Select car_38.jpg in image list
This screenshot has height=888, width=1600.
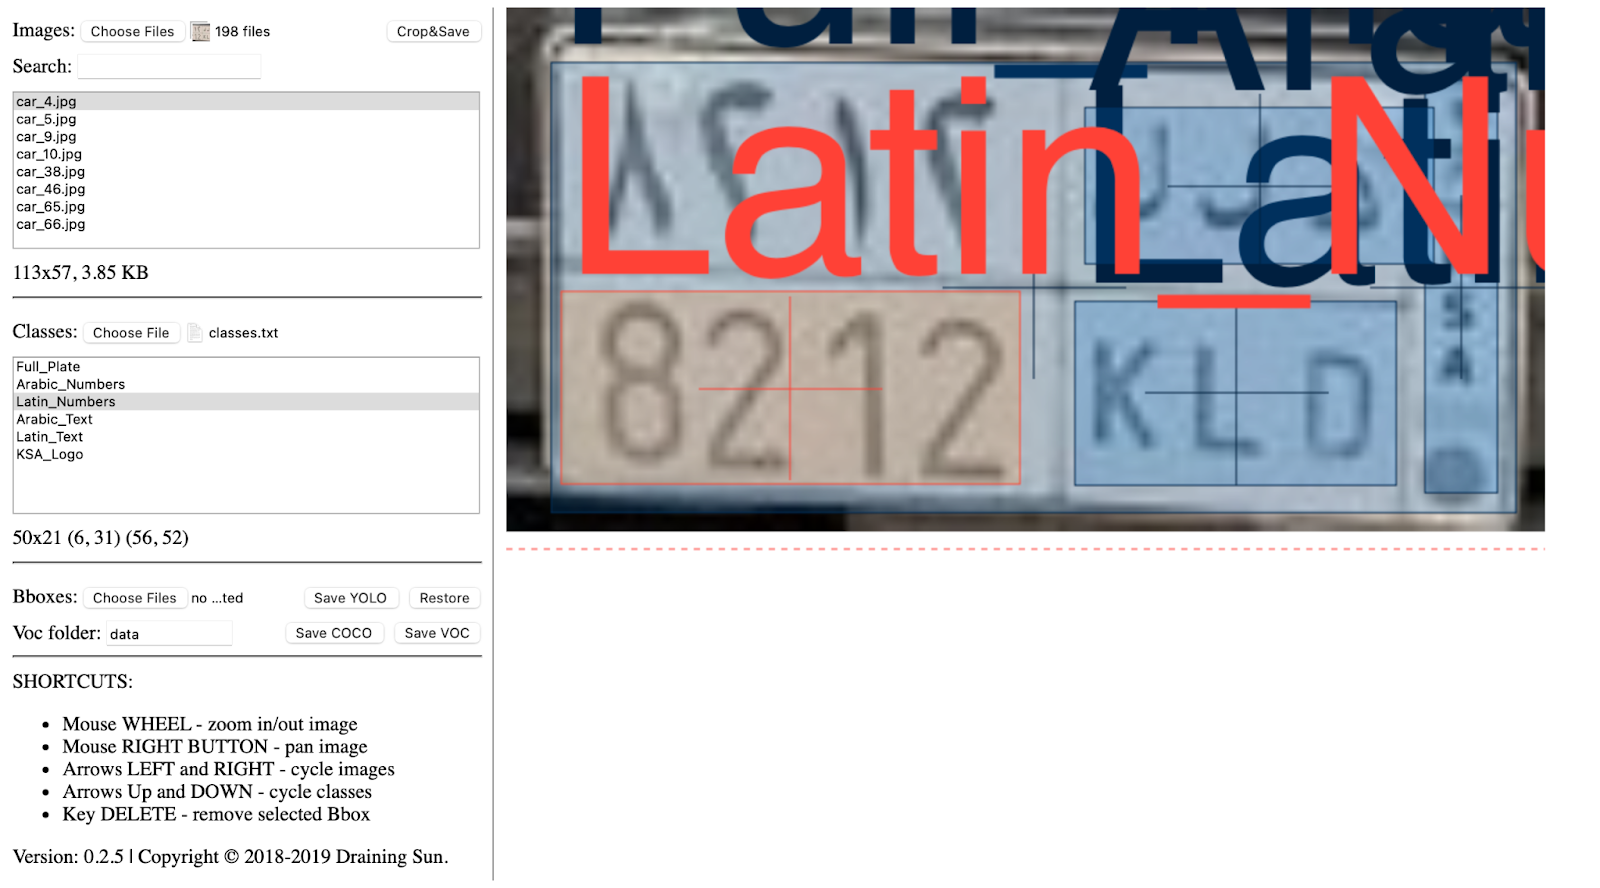click(x=50, y=172)
